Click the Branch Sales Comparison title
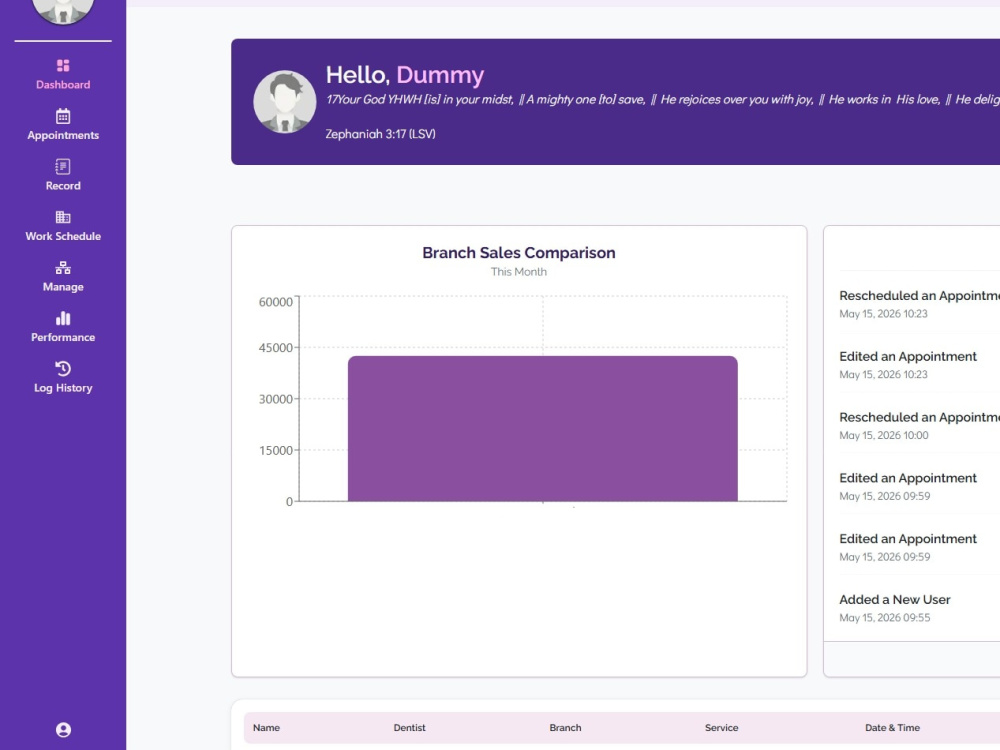 tap(518, 253)
